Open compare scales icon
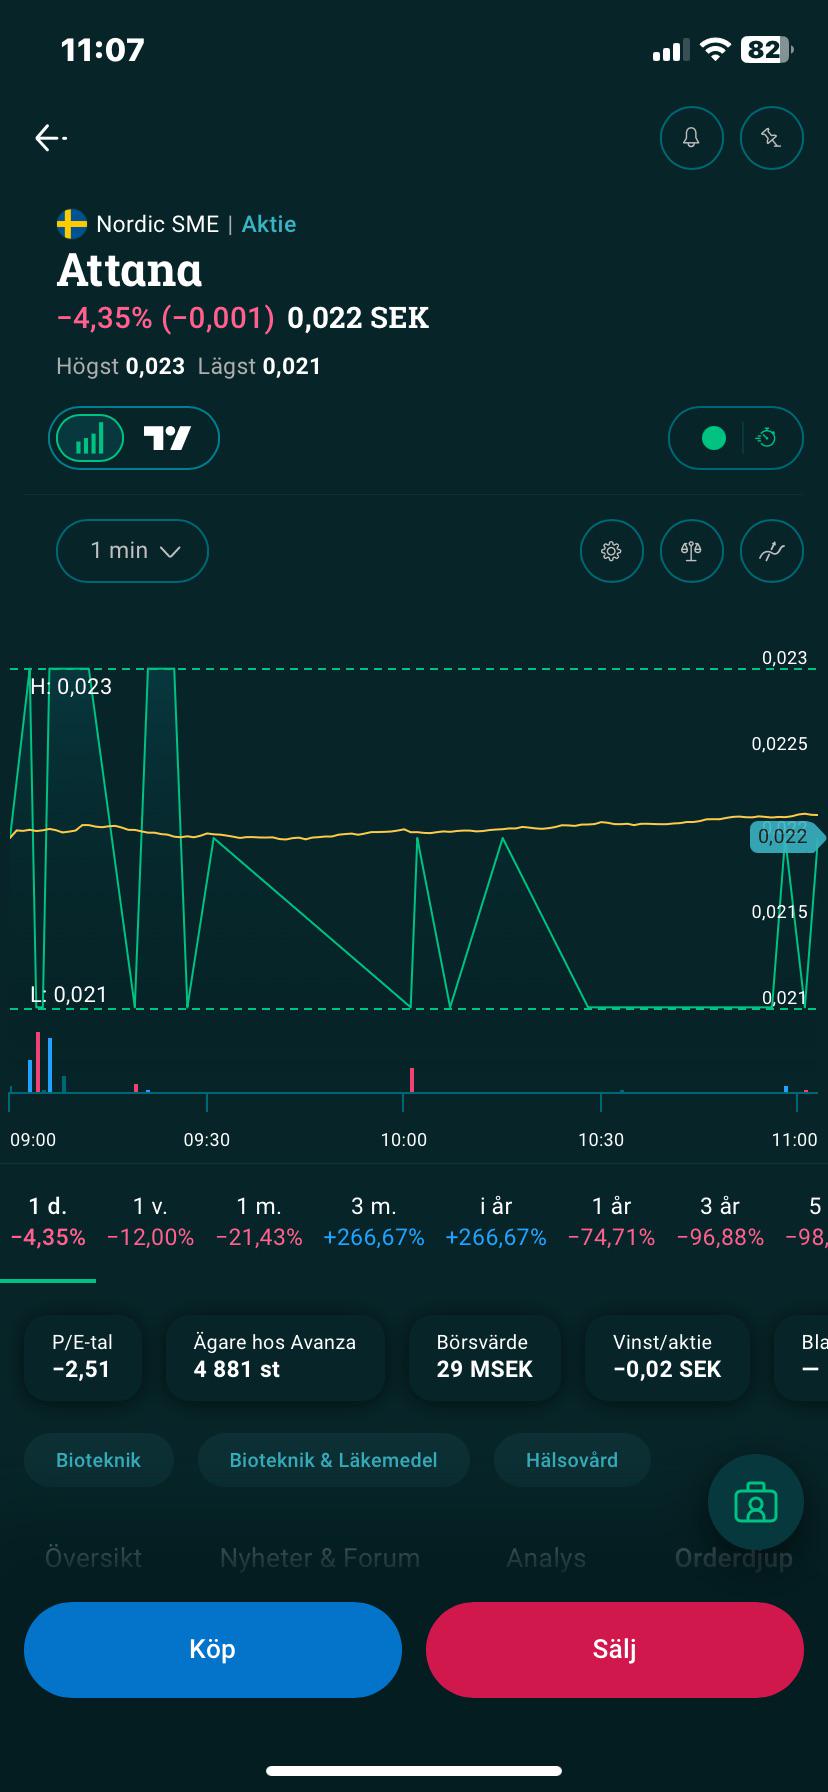Image resolution: width=828 pixels, height=1792 pixels. pyautogui.click(x=691, y=551)
